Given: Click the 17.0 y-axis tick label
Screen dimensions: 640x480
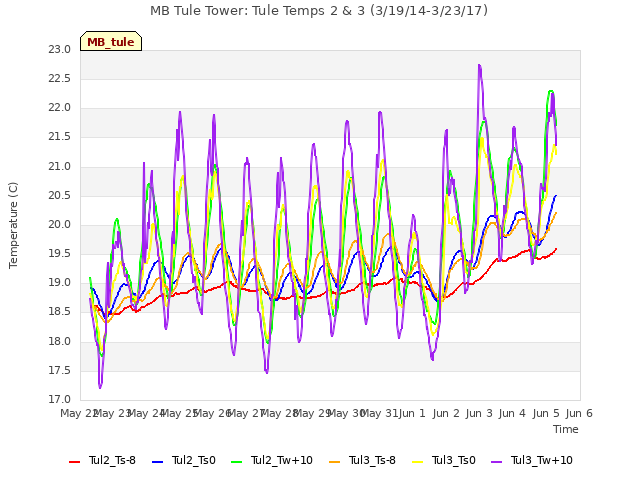Looking at the screenshot, I should pos(60,400).
